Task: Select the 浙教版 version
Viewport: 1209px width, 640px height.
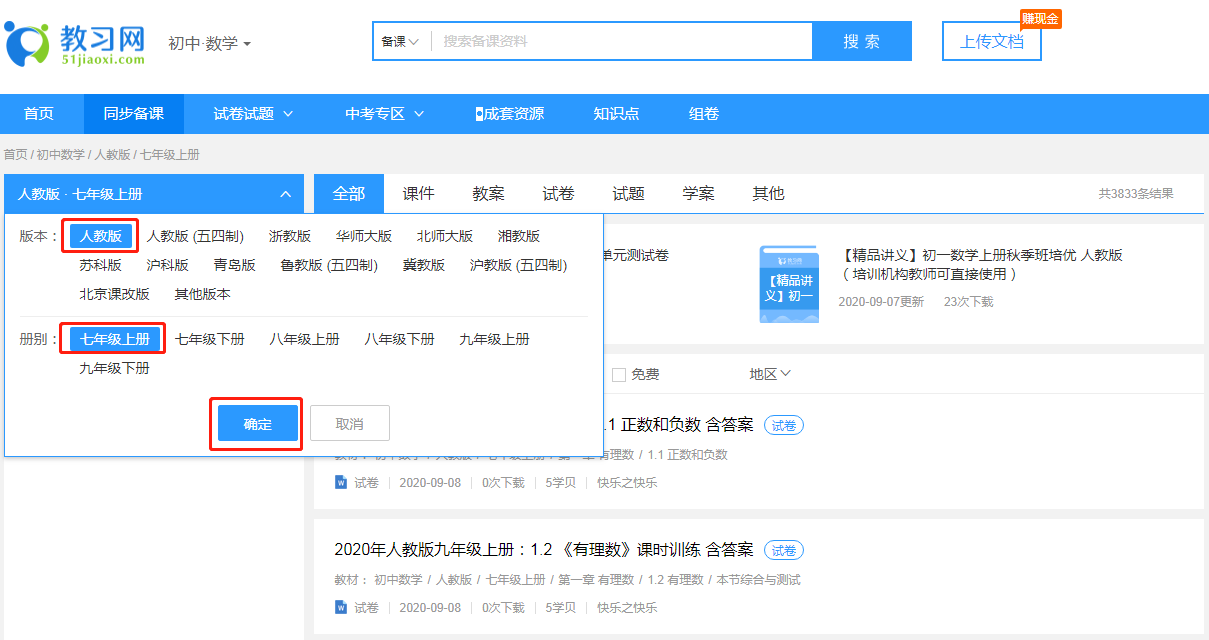Action: pos(290,237)
